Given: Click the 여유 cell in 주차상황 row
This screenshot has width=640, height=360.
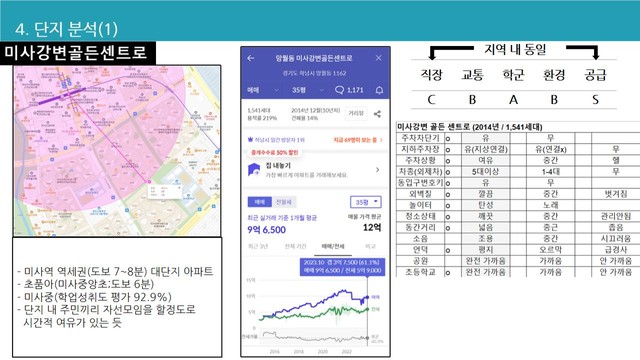Looking at the screenshot, I should click(485, 160).
